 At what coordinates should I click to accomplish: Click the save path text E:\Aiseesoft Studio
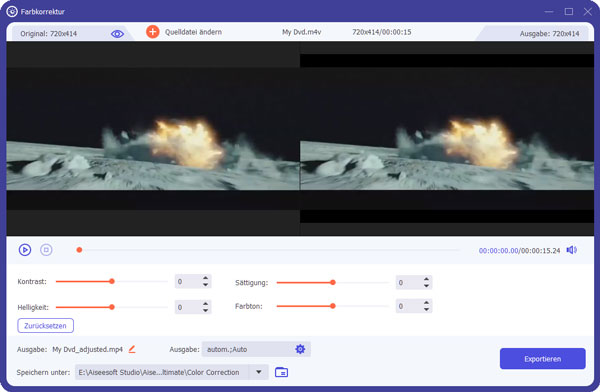pos(159,372)
